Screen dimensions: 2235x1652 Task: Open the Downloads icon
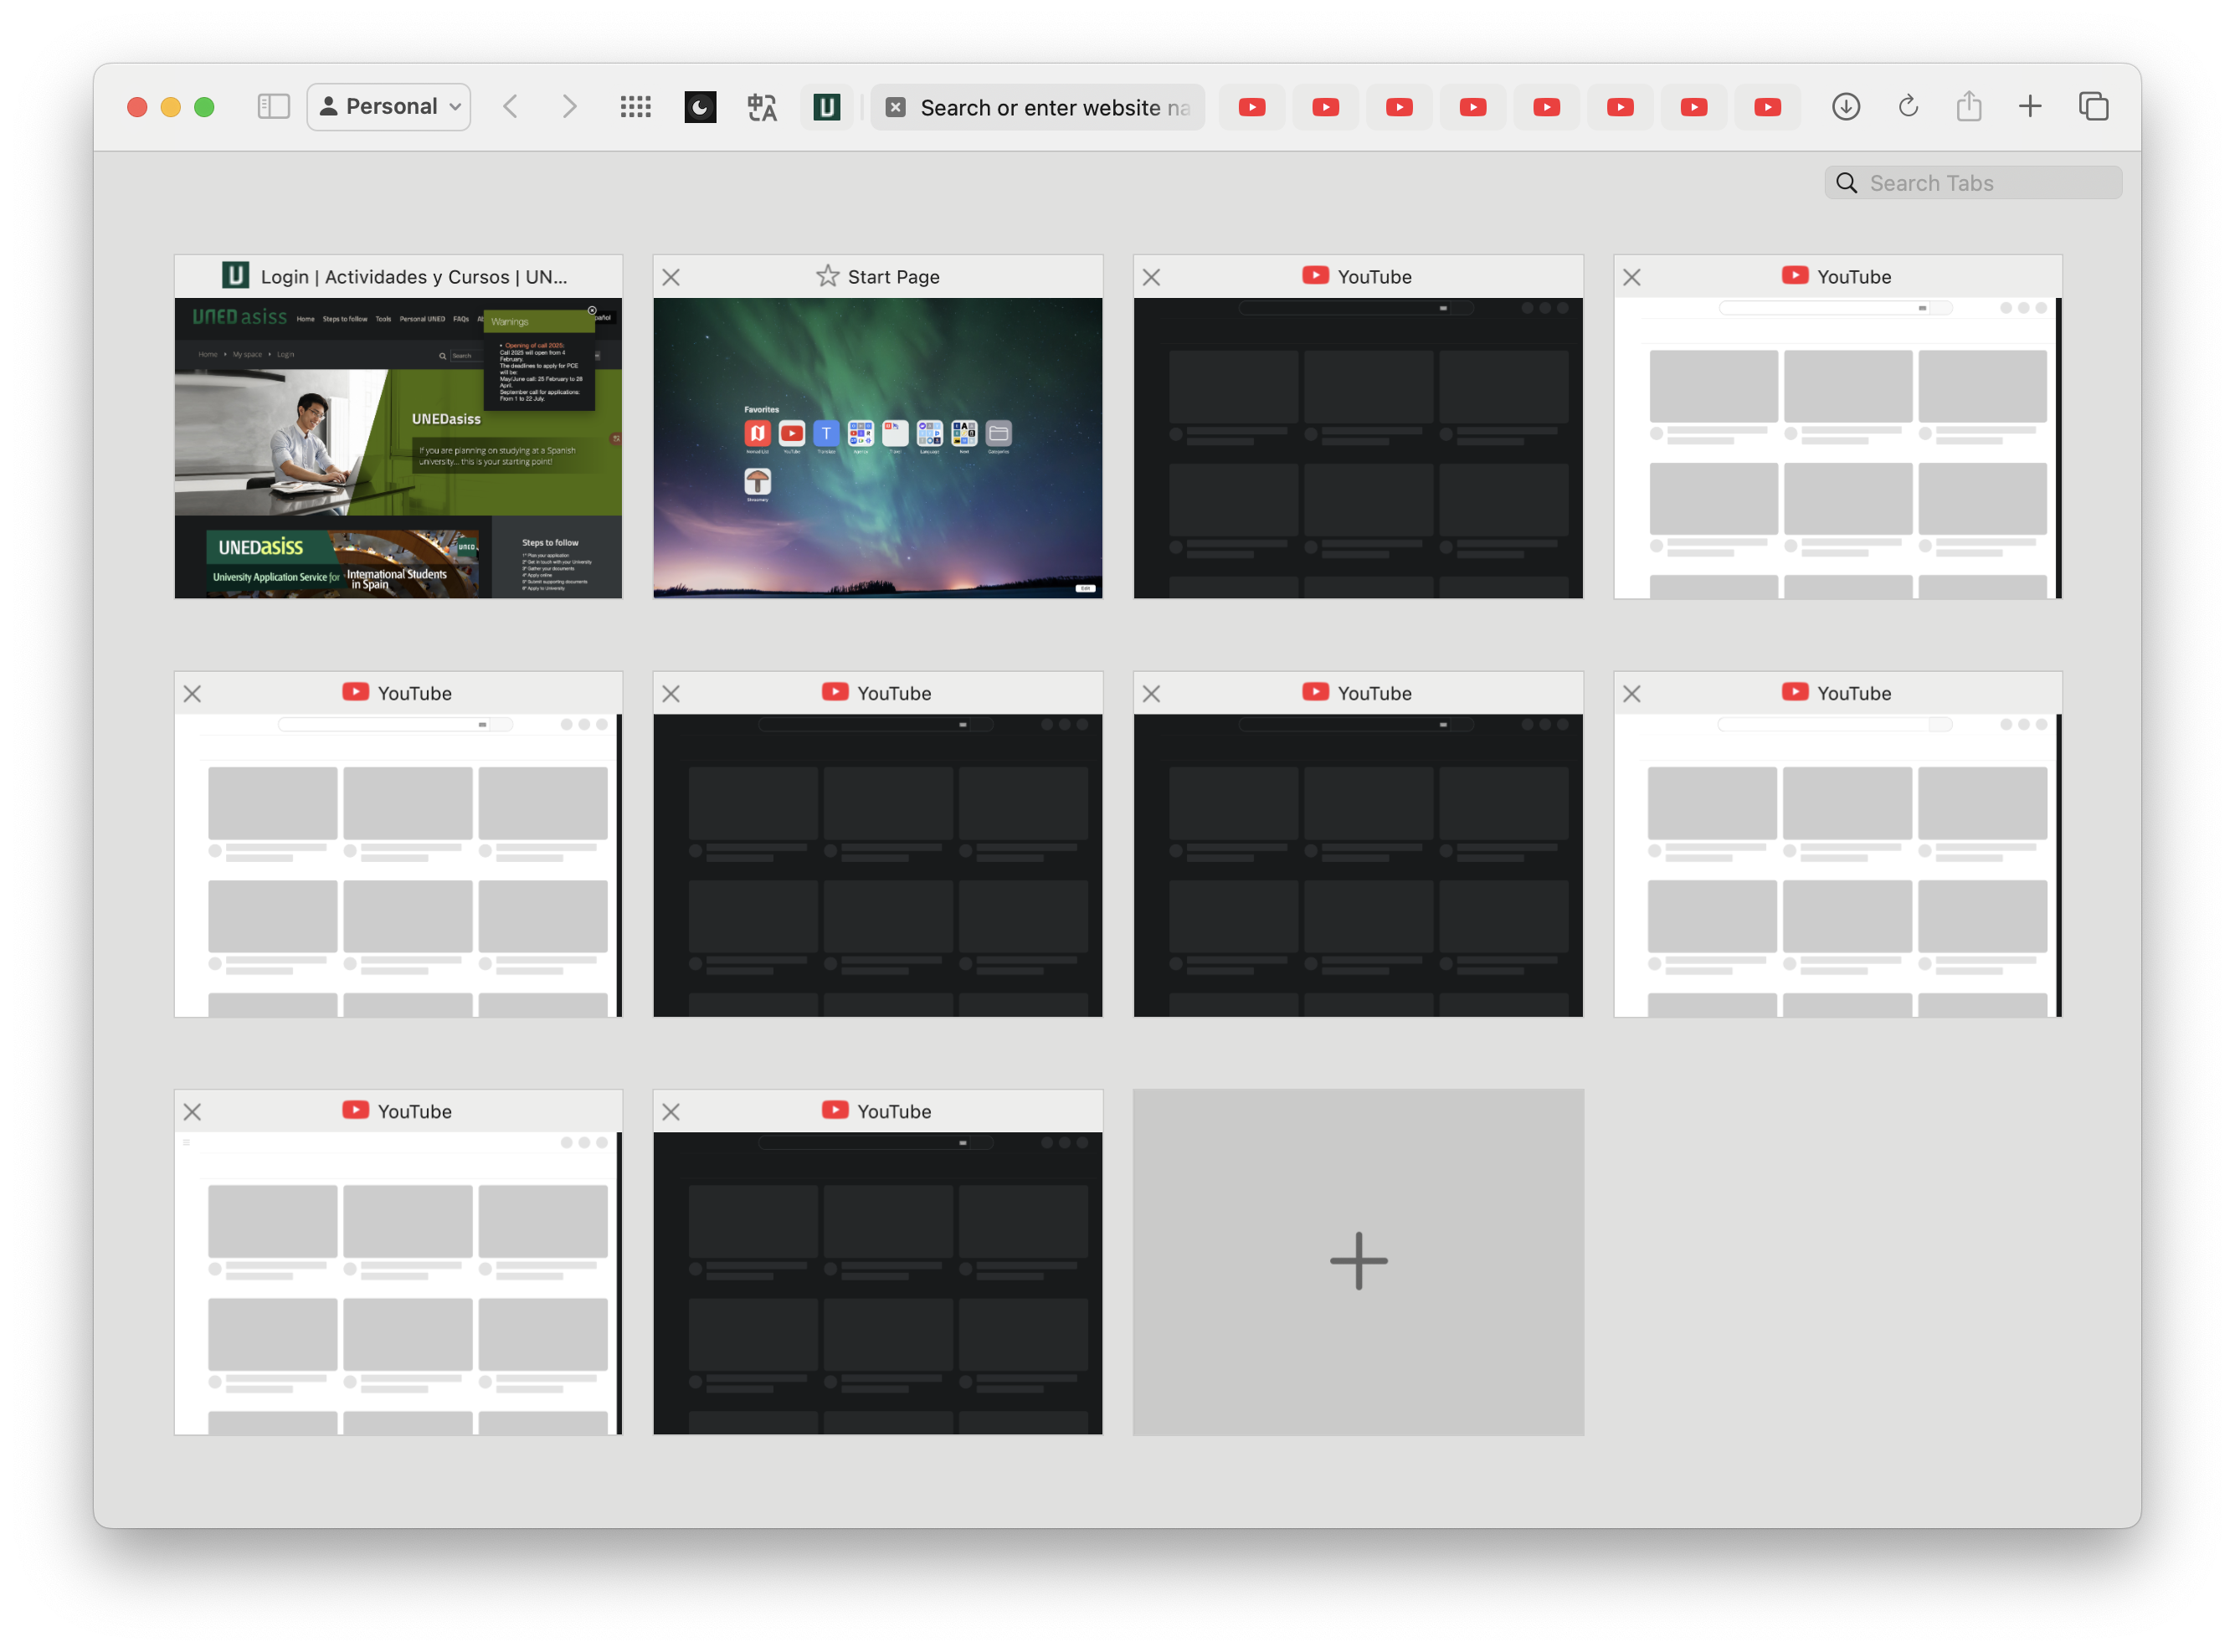click(1846, 106)
